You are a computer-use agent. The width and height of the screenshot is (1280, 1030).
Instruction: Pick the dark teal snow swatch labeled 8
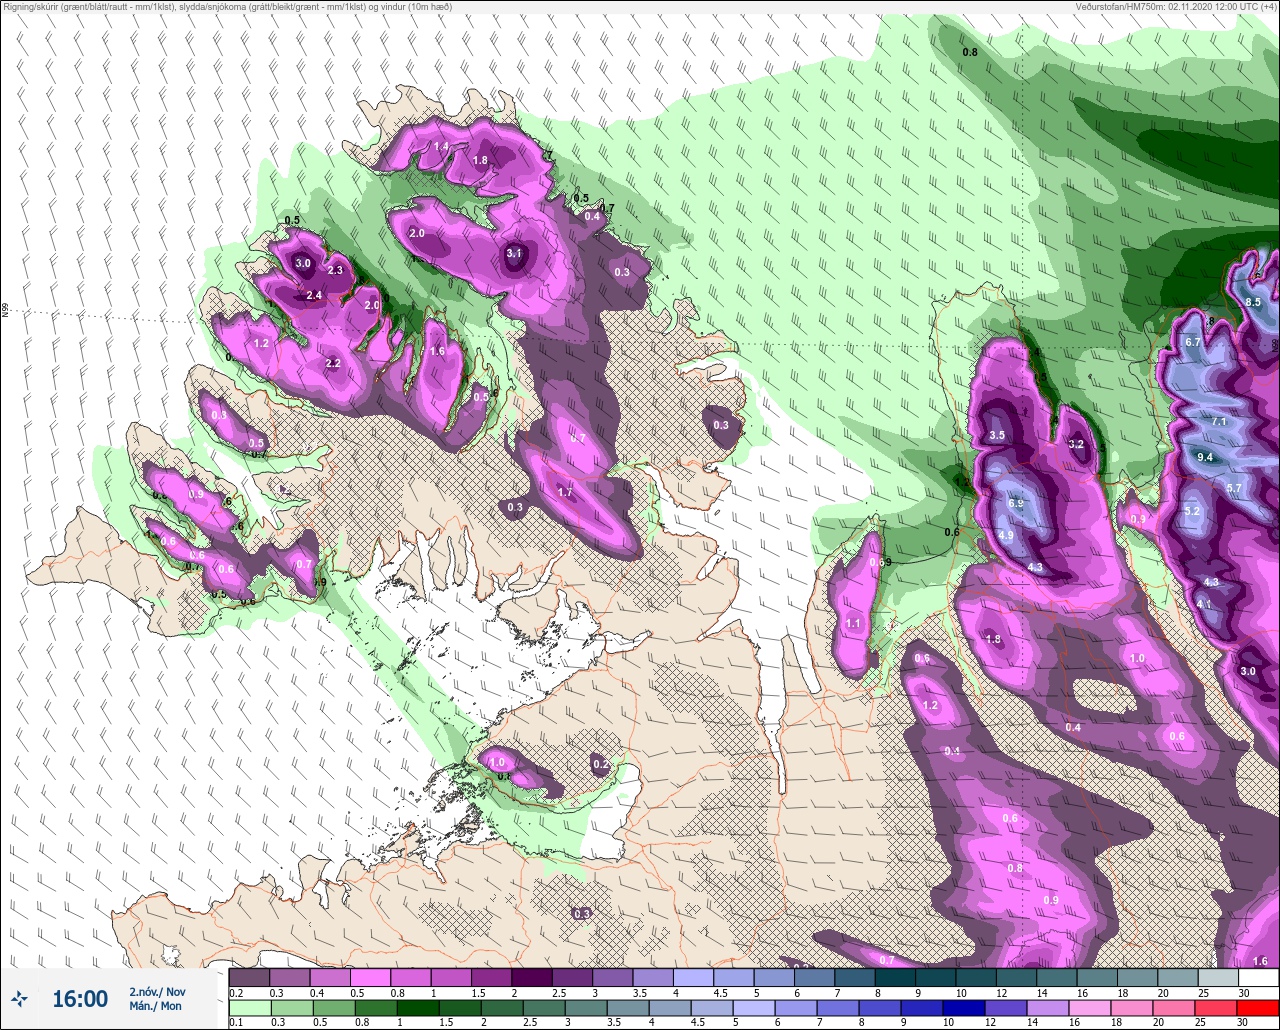click(895, 977)
